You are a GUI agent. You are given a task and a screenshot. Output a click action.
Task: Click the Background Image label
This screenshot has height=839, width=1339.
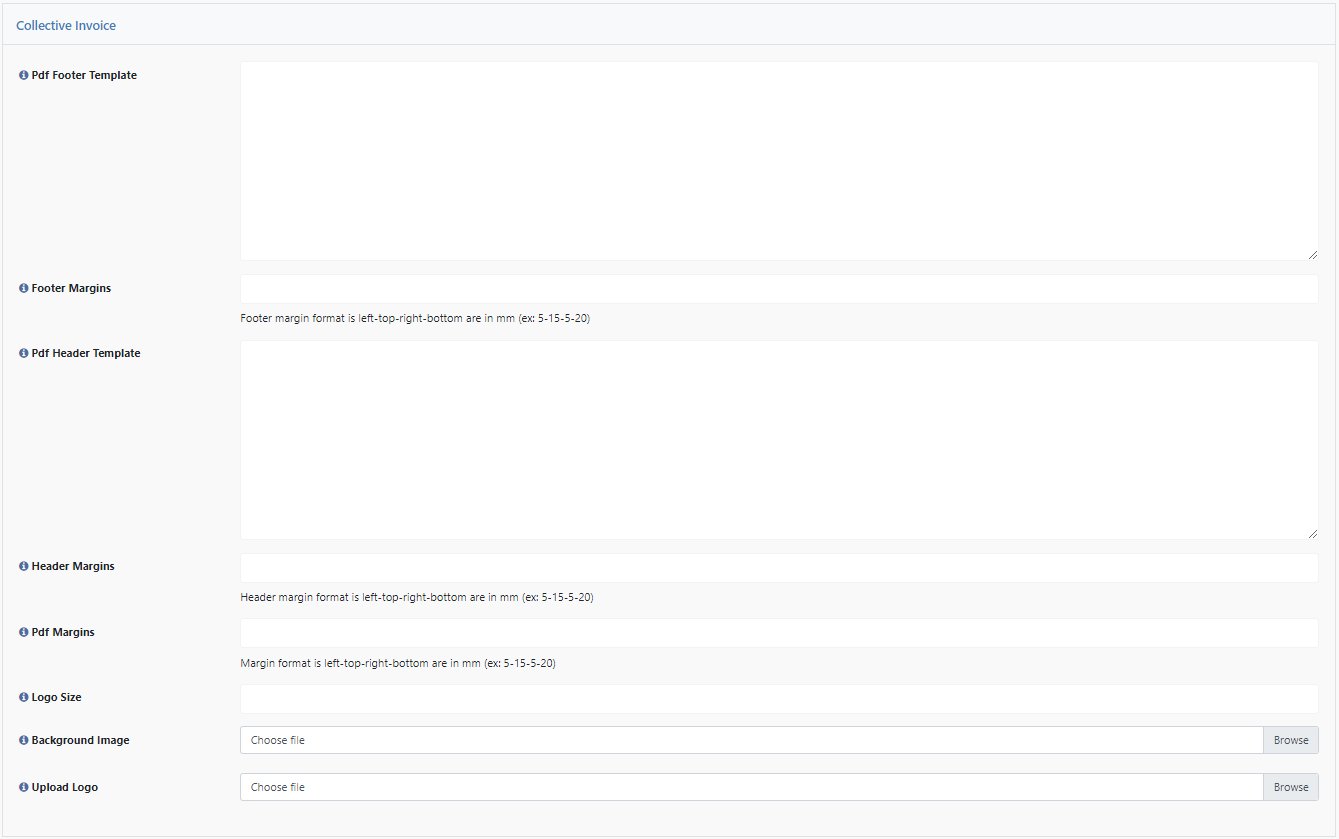click(80, 740)
